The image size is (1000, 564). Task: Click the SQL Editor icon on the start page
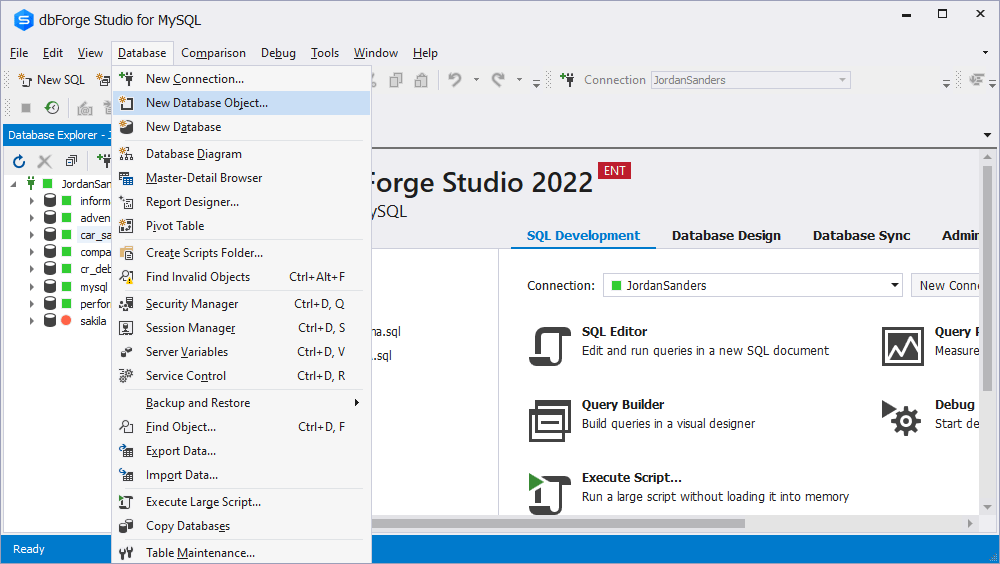click(549, 346)
